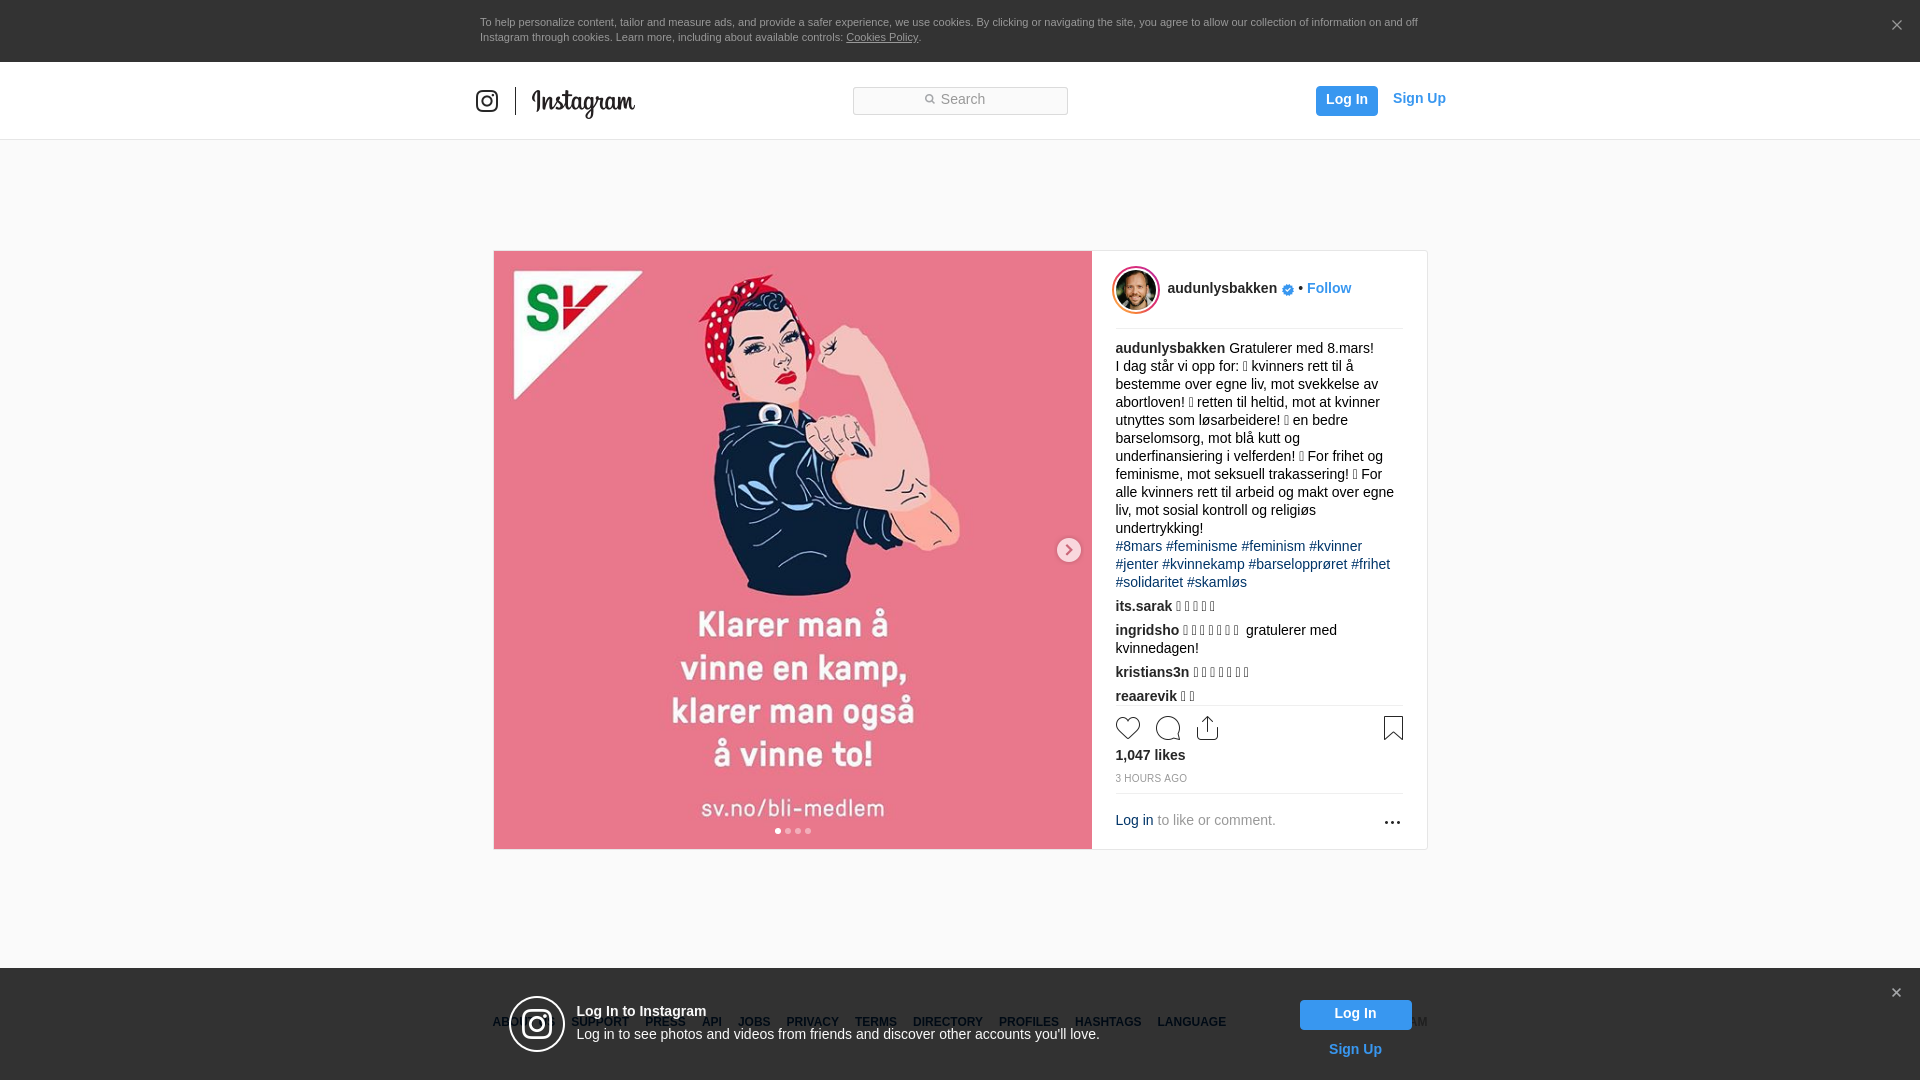Open audunlysbakken profile picture
The height and width of the screenshot is (1080, 1920).
pos(1136,290)
